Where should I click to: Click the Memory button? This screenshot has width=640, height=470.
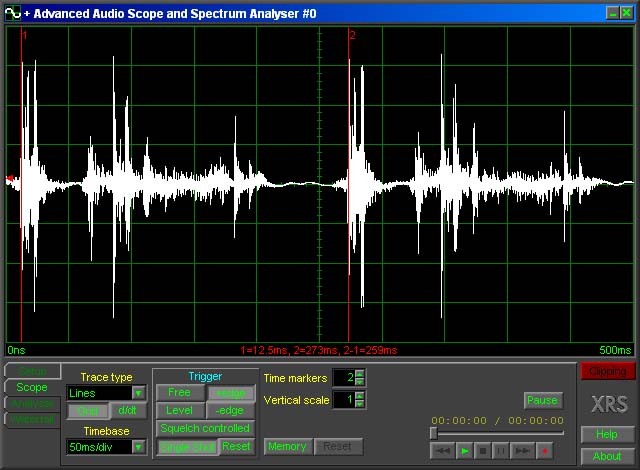[287, 447]
